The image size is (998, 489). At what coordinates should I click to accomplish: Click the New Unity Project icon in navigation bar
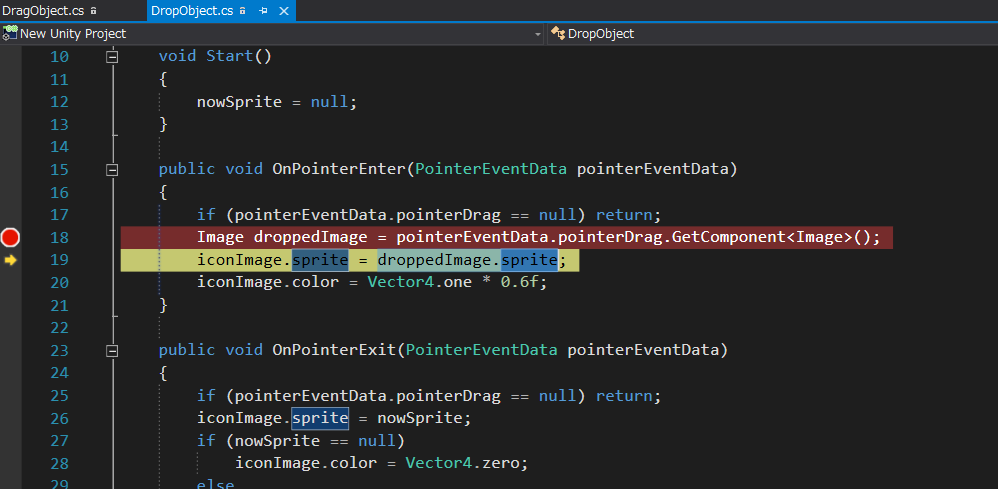[10, 34]
